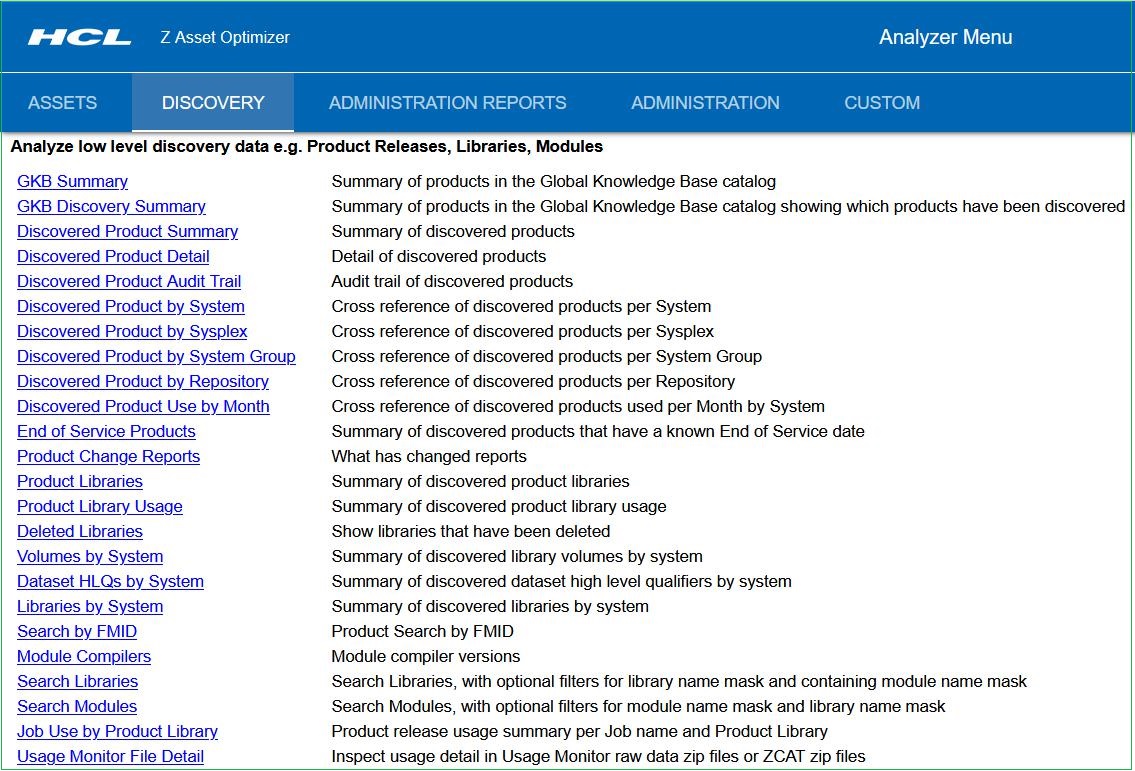Click description 'Product Search by FMID'

click(x=423, y=631)
